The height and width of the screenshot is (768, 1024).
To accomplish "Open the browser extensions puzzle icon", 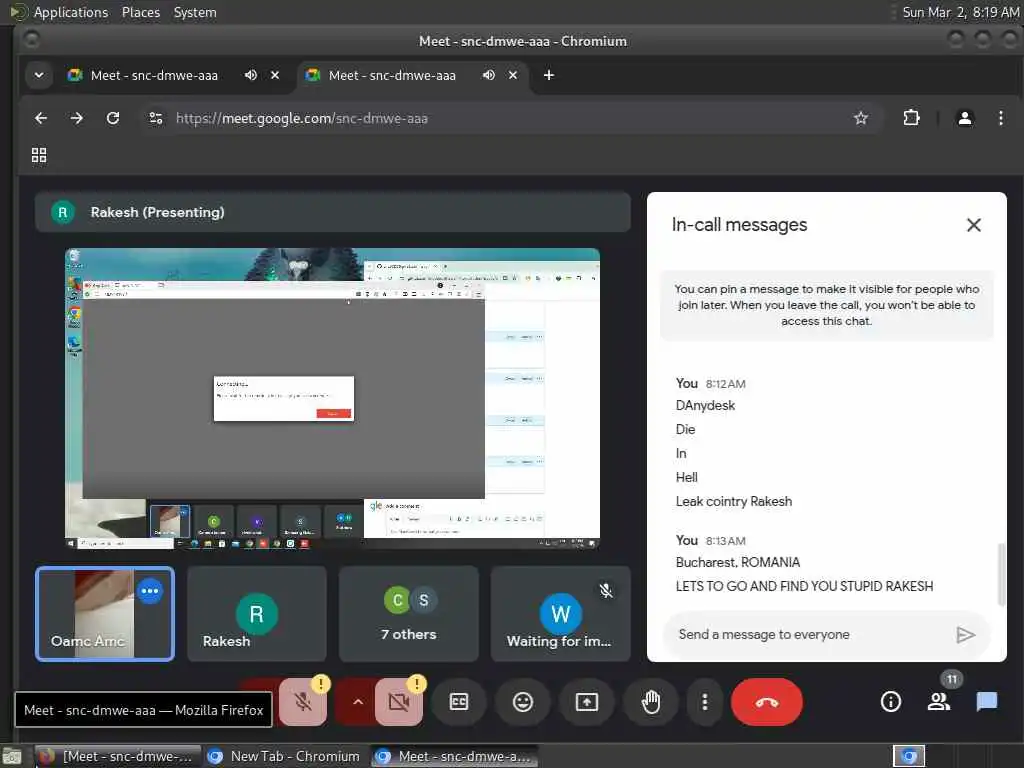I will pyautogui.click(x=911, y=118).
